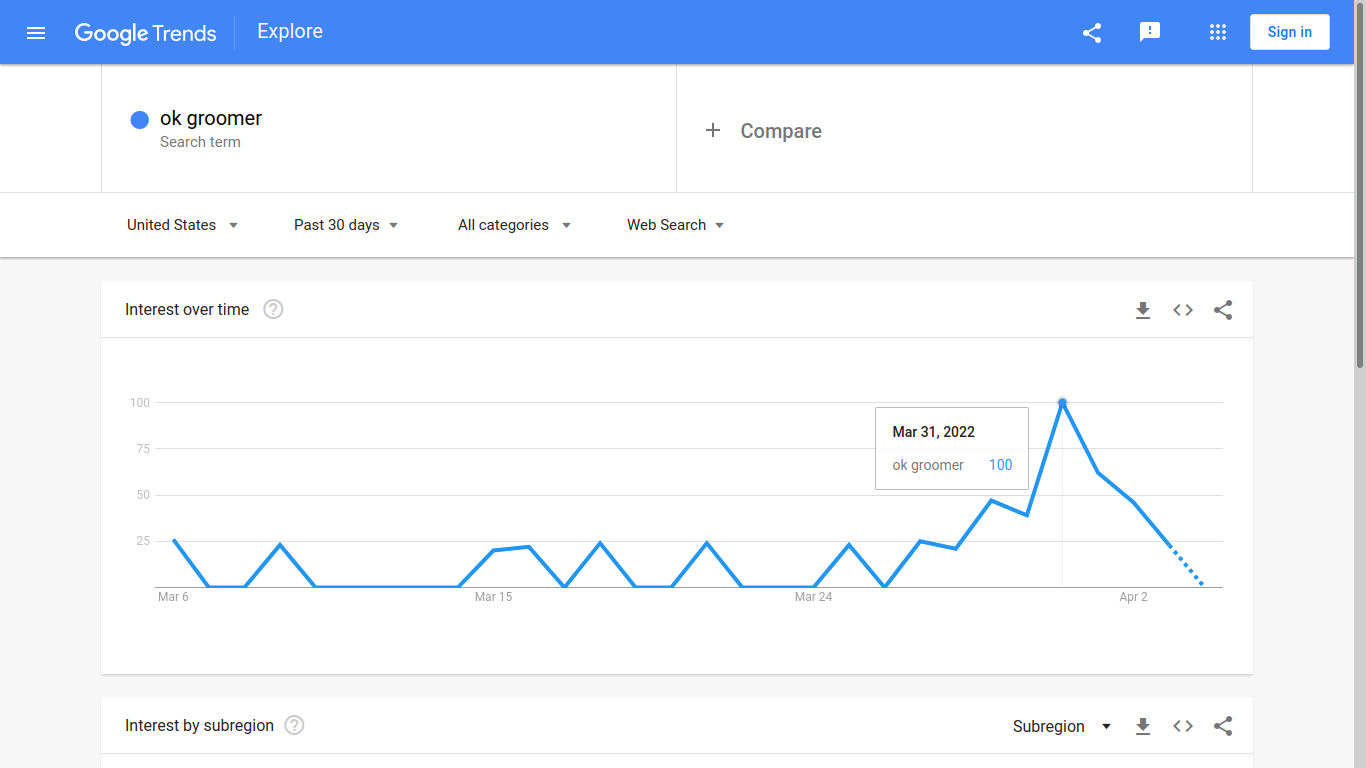The image size is (1366, 768).
Task: Download Interest over time CSV
Action: pyautogui.click(x=1143, y=310)
